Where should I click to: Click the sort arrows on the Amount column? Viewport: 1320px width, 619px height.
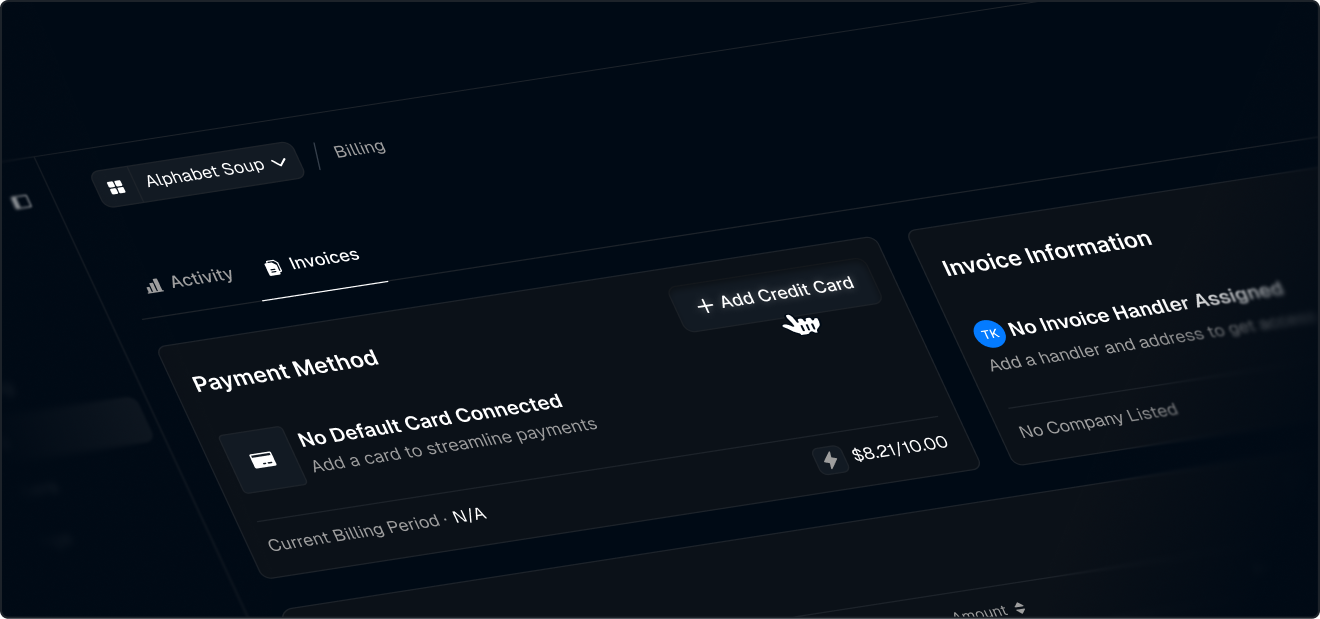(1021, 608)
